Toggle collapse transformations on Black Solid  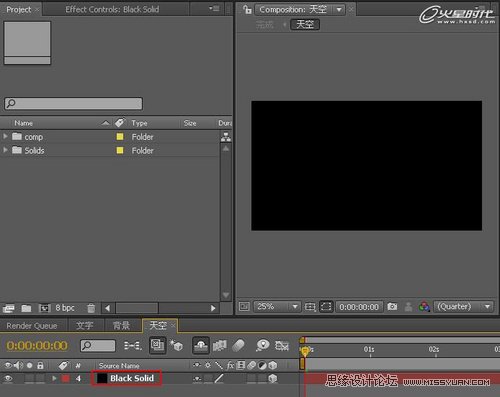coord(208,378)
